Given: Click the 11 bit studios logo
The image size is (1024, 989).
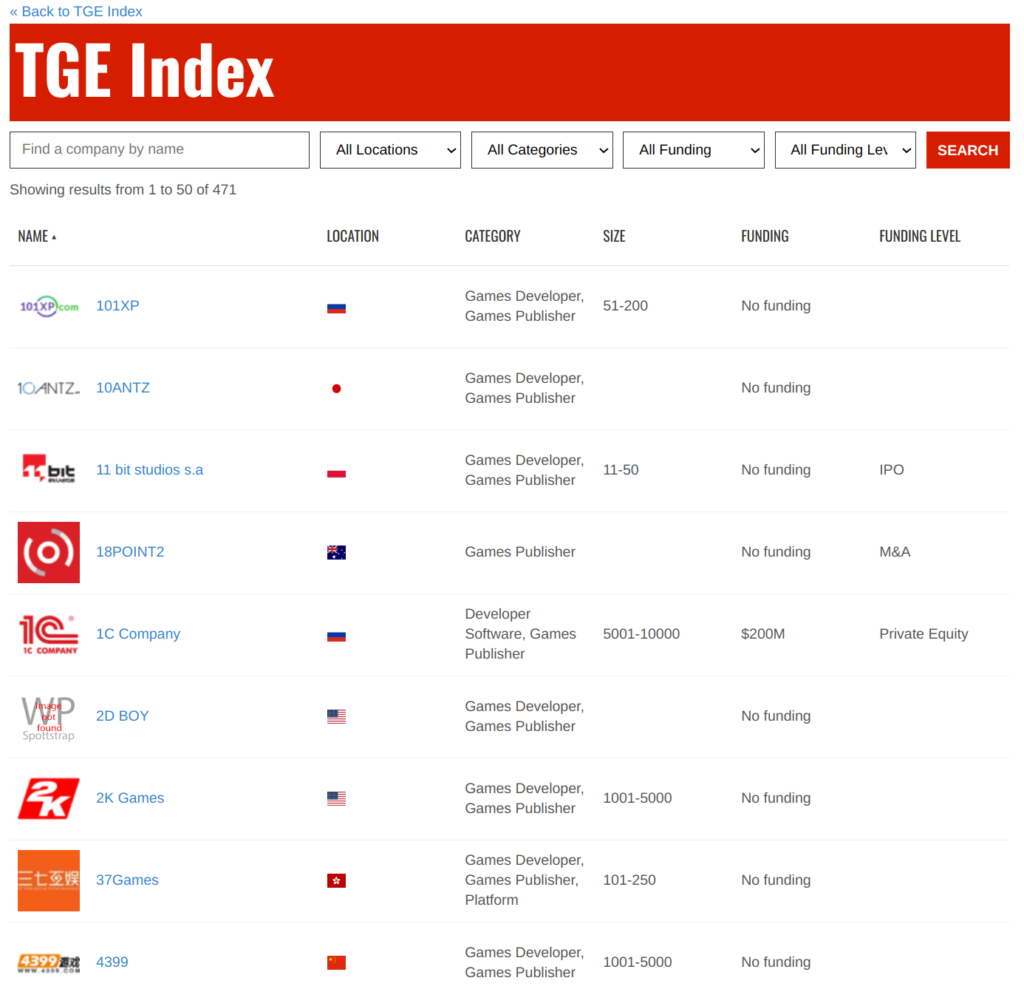Looking at the screenshot, I should tap(49, 469).
